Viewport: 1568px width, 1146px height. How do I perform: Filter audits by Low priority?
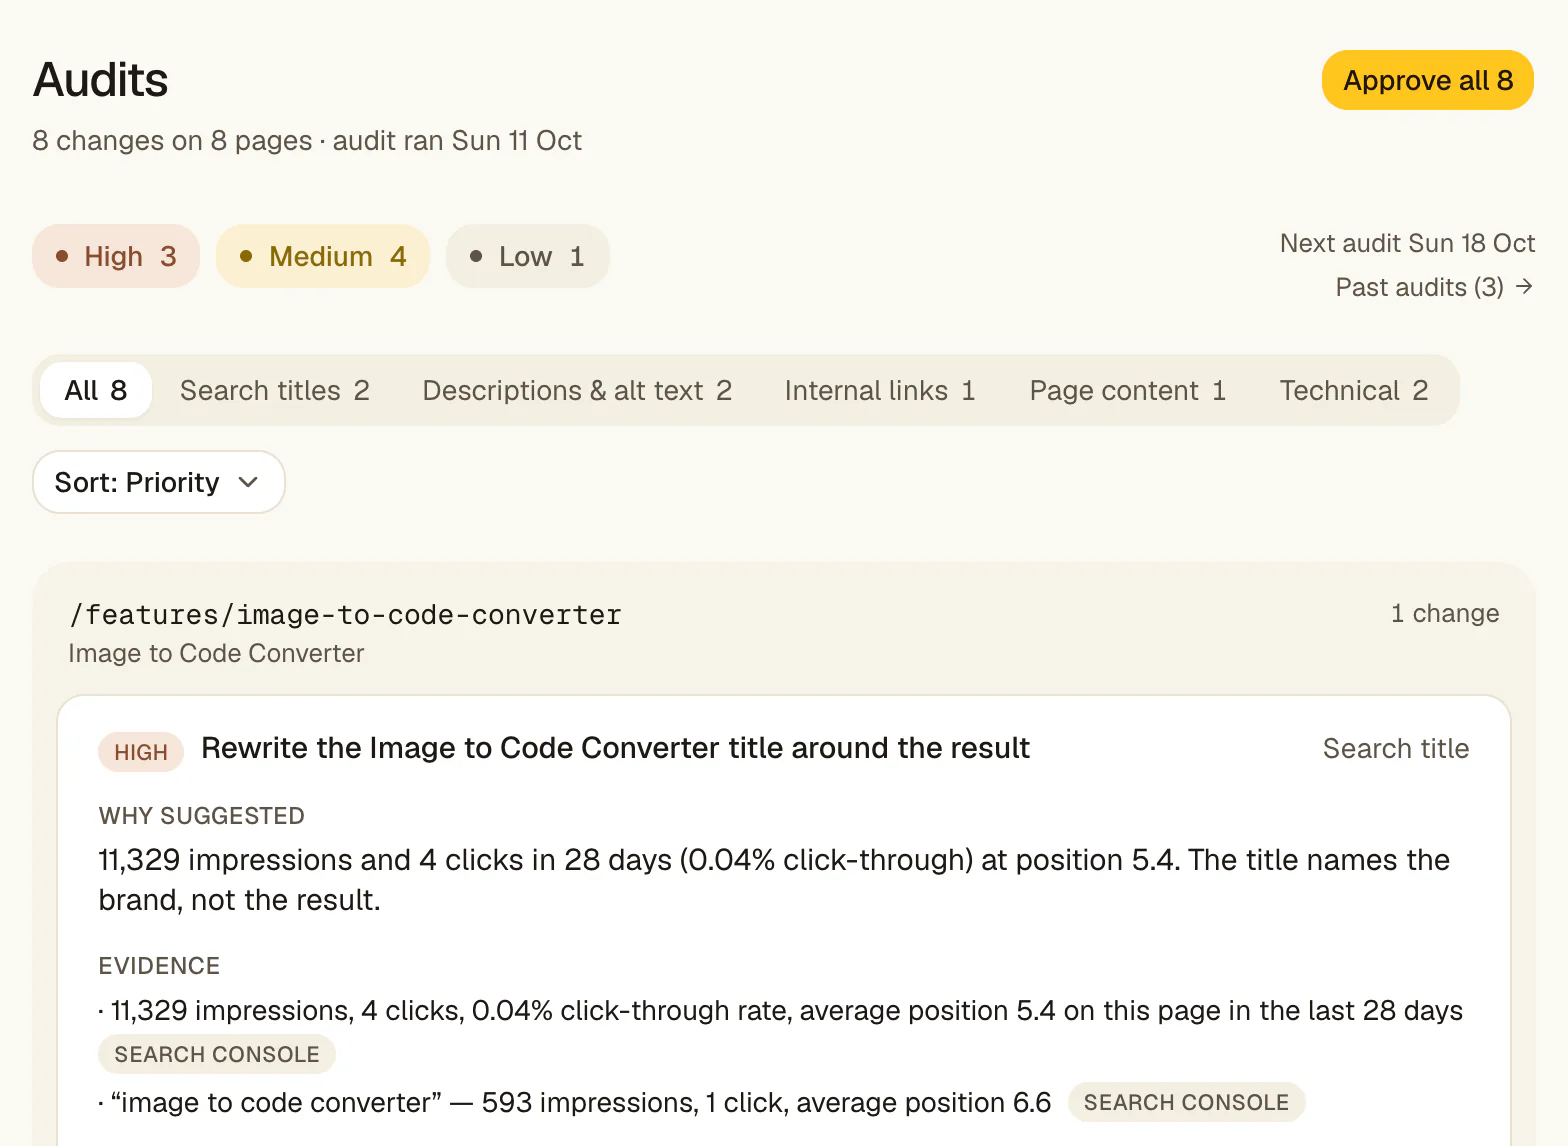click(527, 256)
